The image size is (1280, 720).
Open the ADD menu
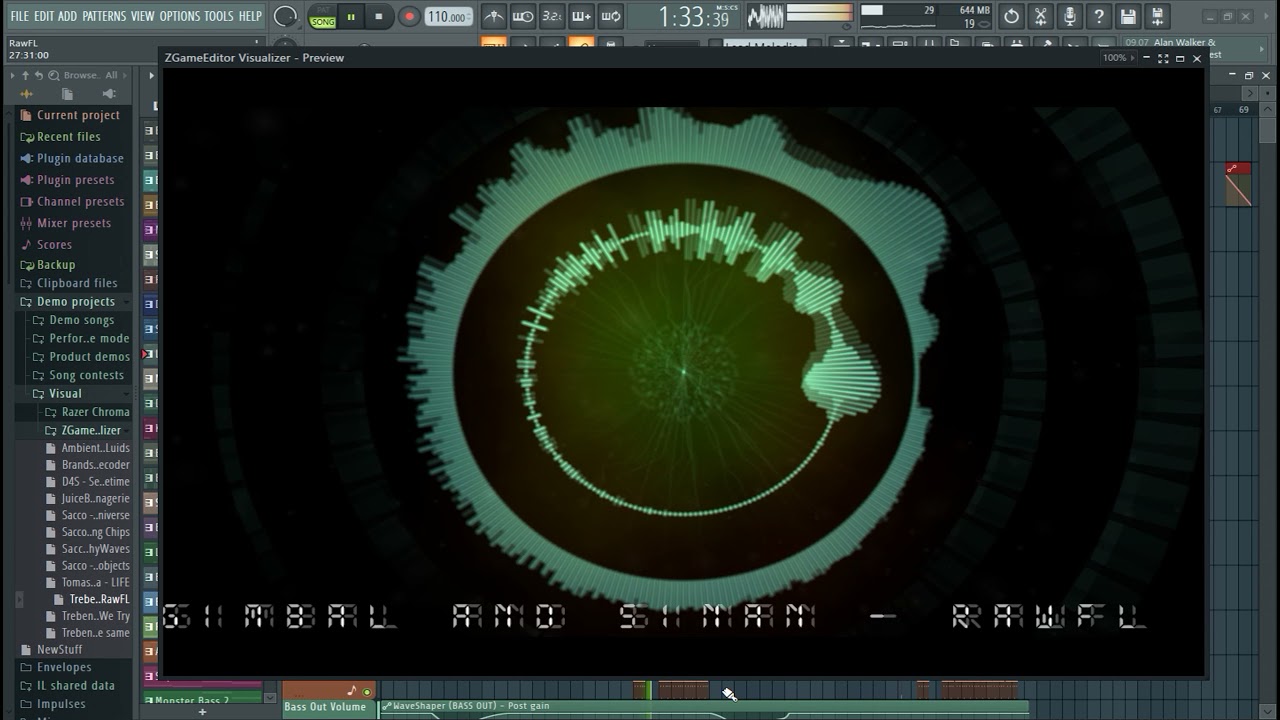(x=68, y=16)
